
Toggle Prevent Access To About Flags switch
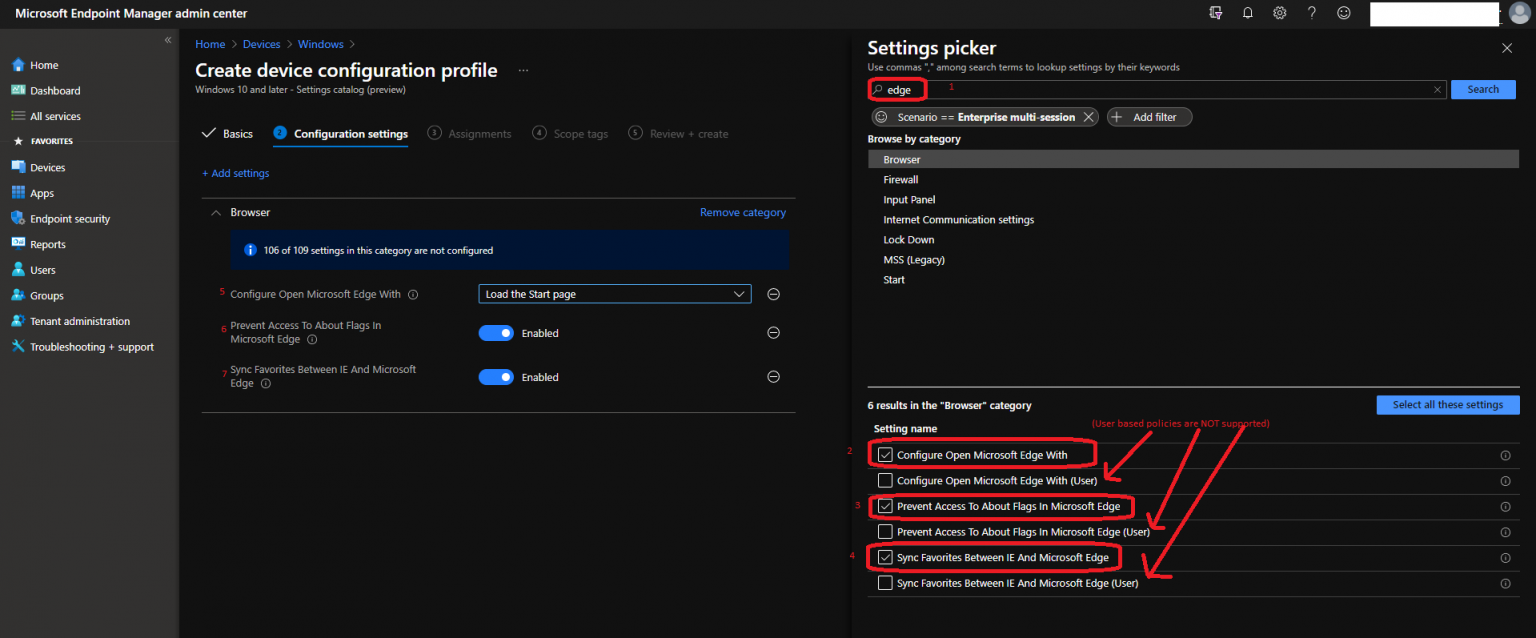click(496, 333)
